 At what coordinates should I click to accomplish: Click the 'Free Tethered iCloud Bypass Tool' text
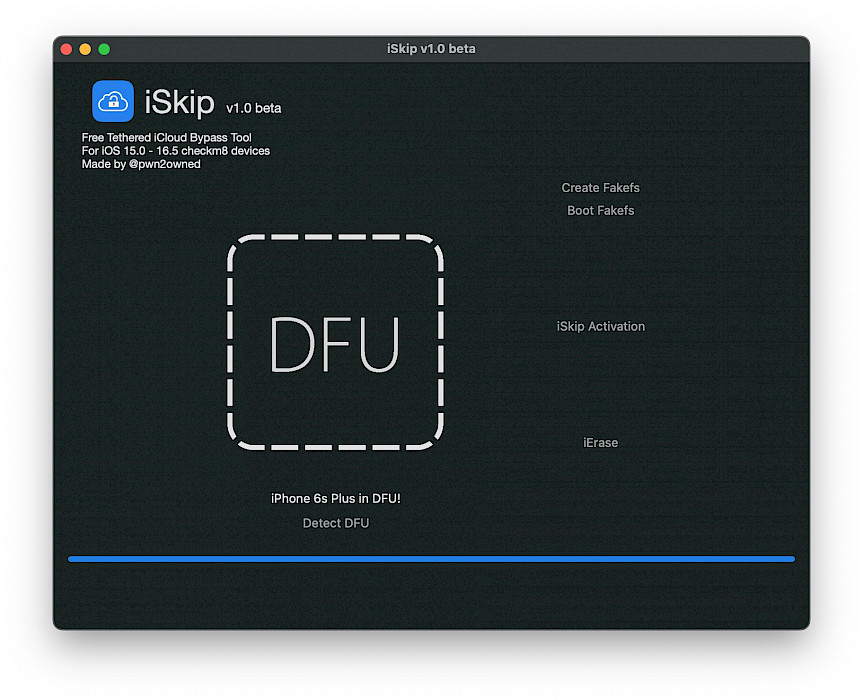pos(166,138)
